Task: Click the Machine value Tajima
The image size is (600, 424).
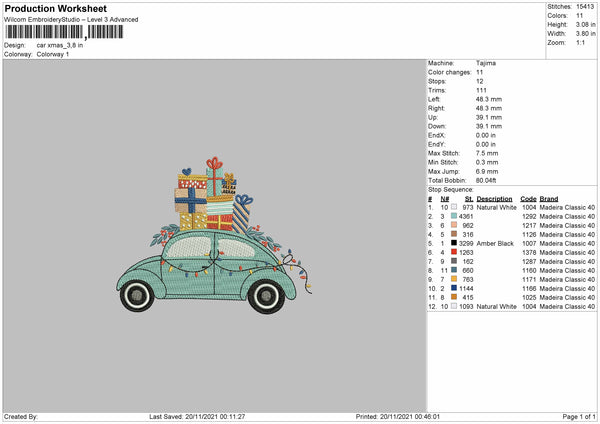Action: (x=487, y=63)
